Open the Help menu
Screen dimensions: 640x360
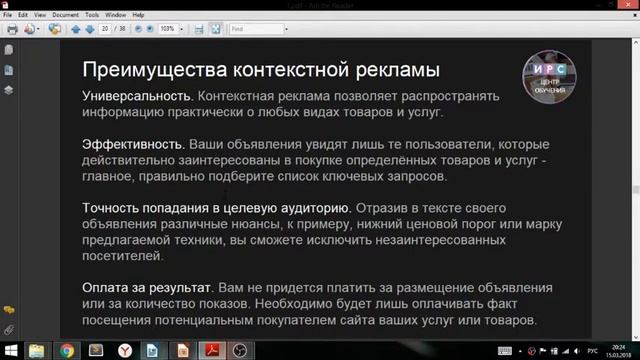[138, 15]
